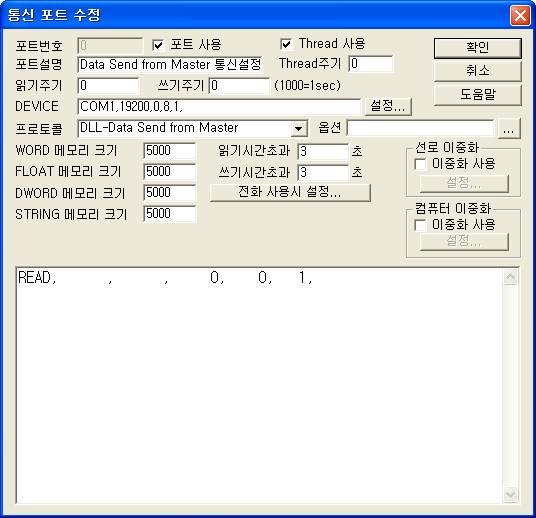Click the 읽기시간초과 timeout field
This screenshot has height=518, width=536.
pos(323,152)
